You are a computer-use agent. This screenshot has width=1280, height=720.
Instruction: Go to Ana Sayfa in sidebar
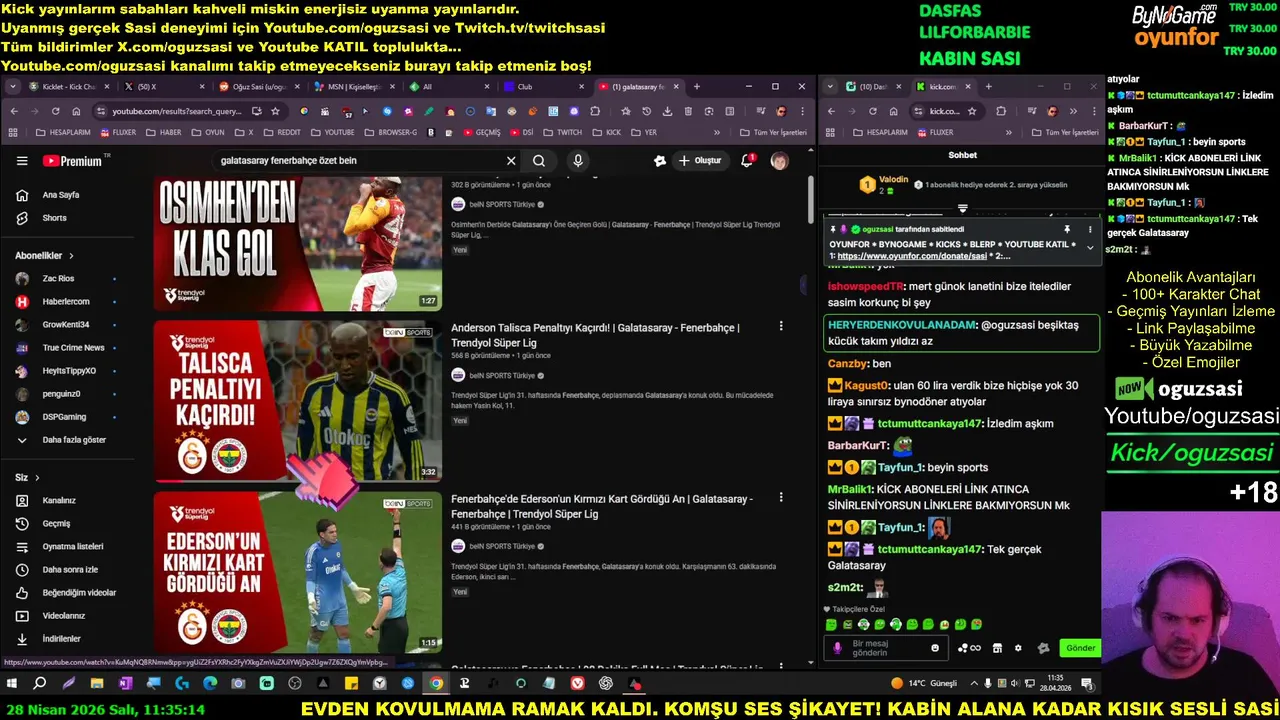[61, 195]
